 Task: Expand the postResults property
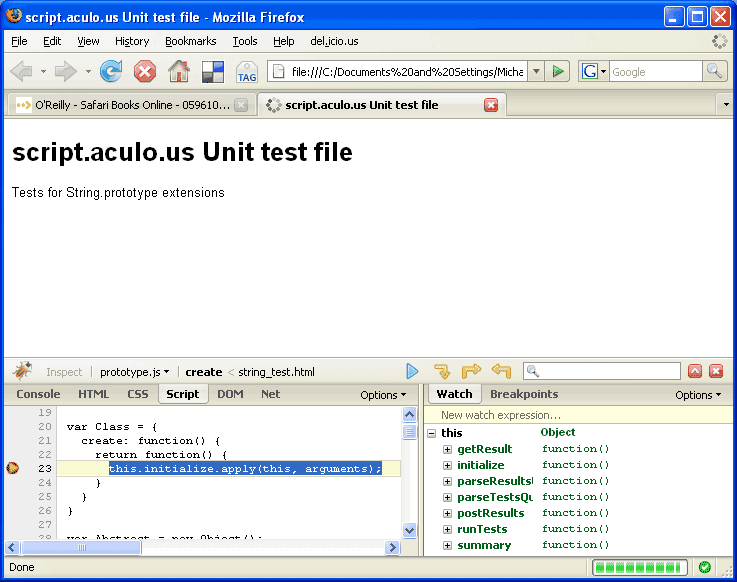pyautogui.click(x=447, y=513)
